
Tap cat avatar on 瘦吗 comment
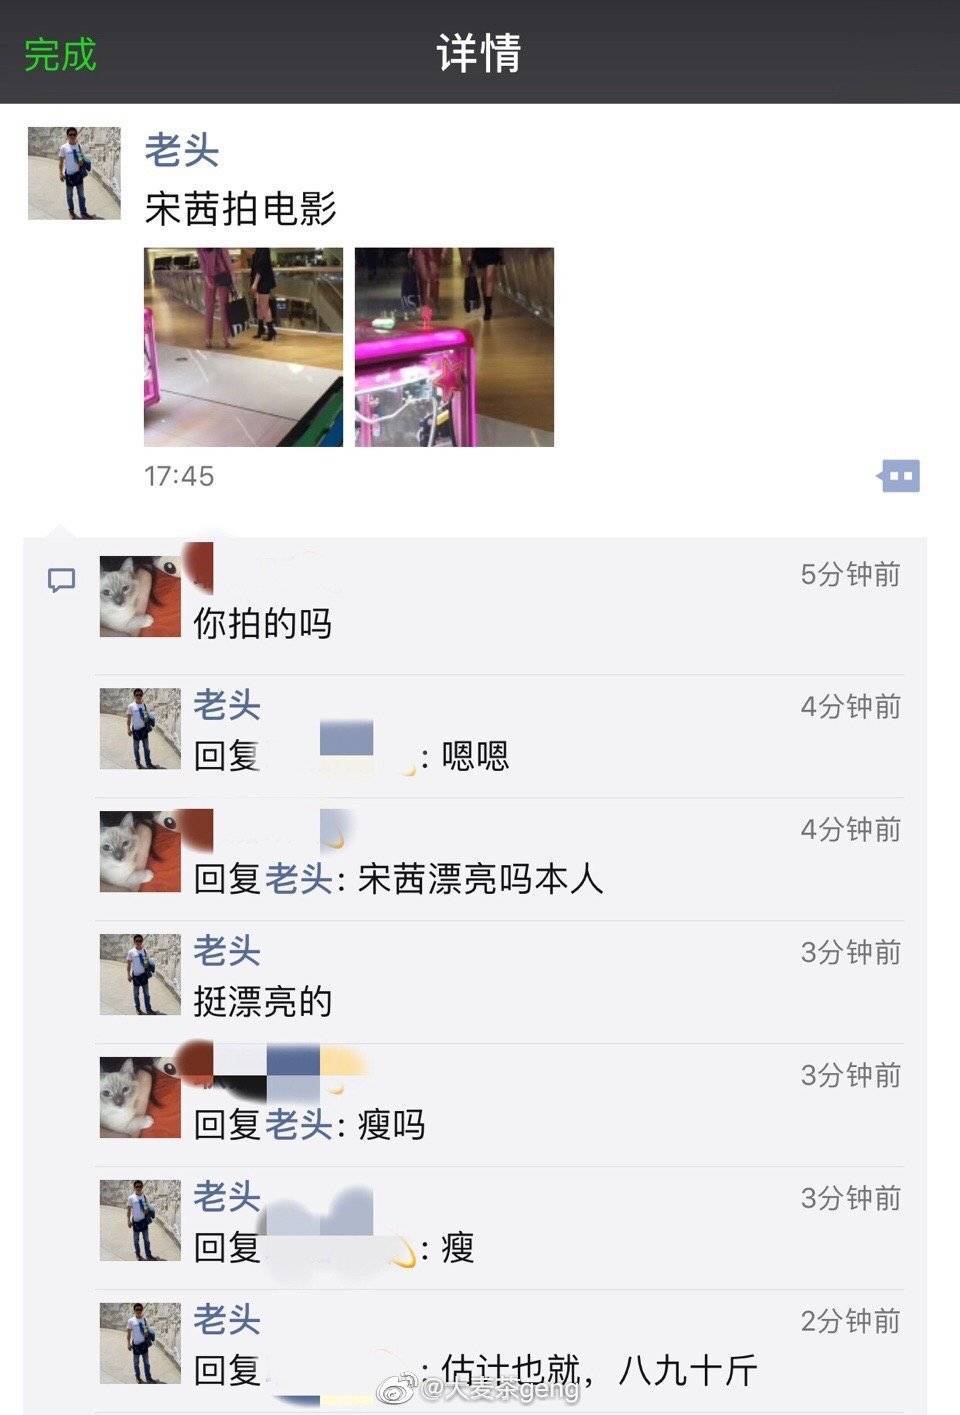141,1097
